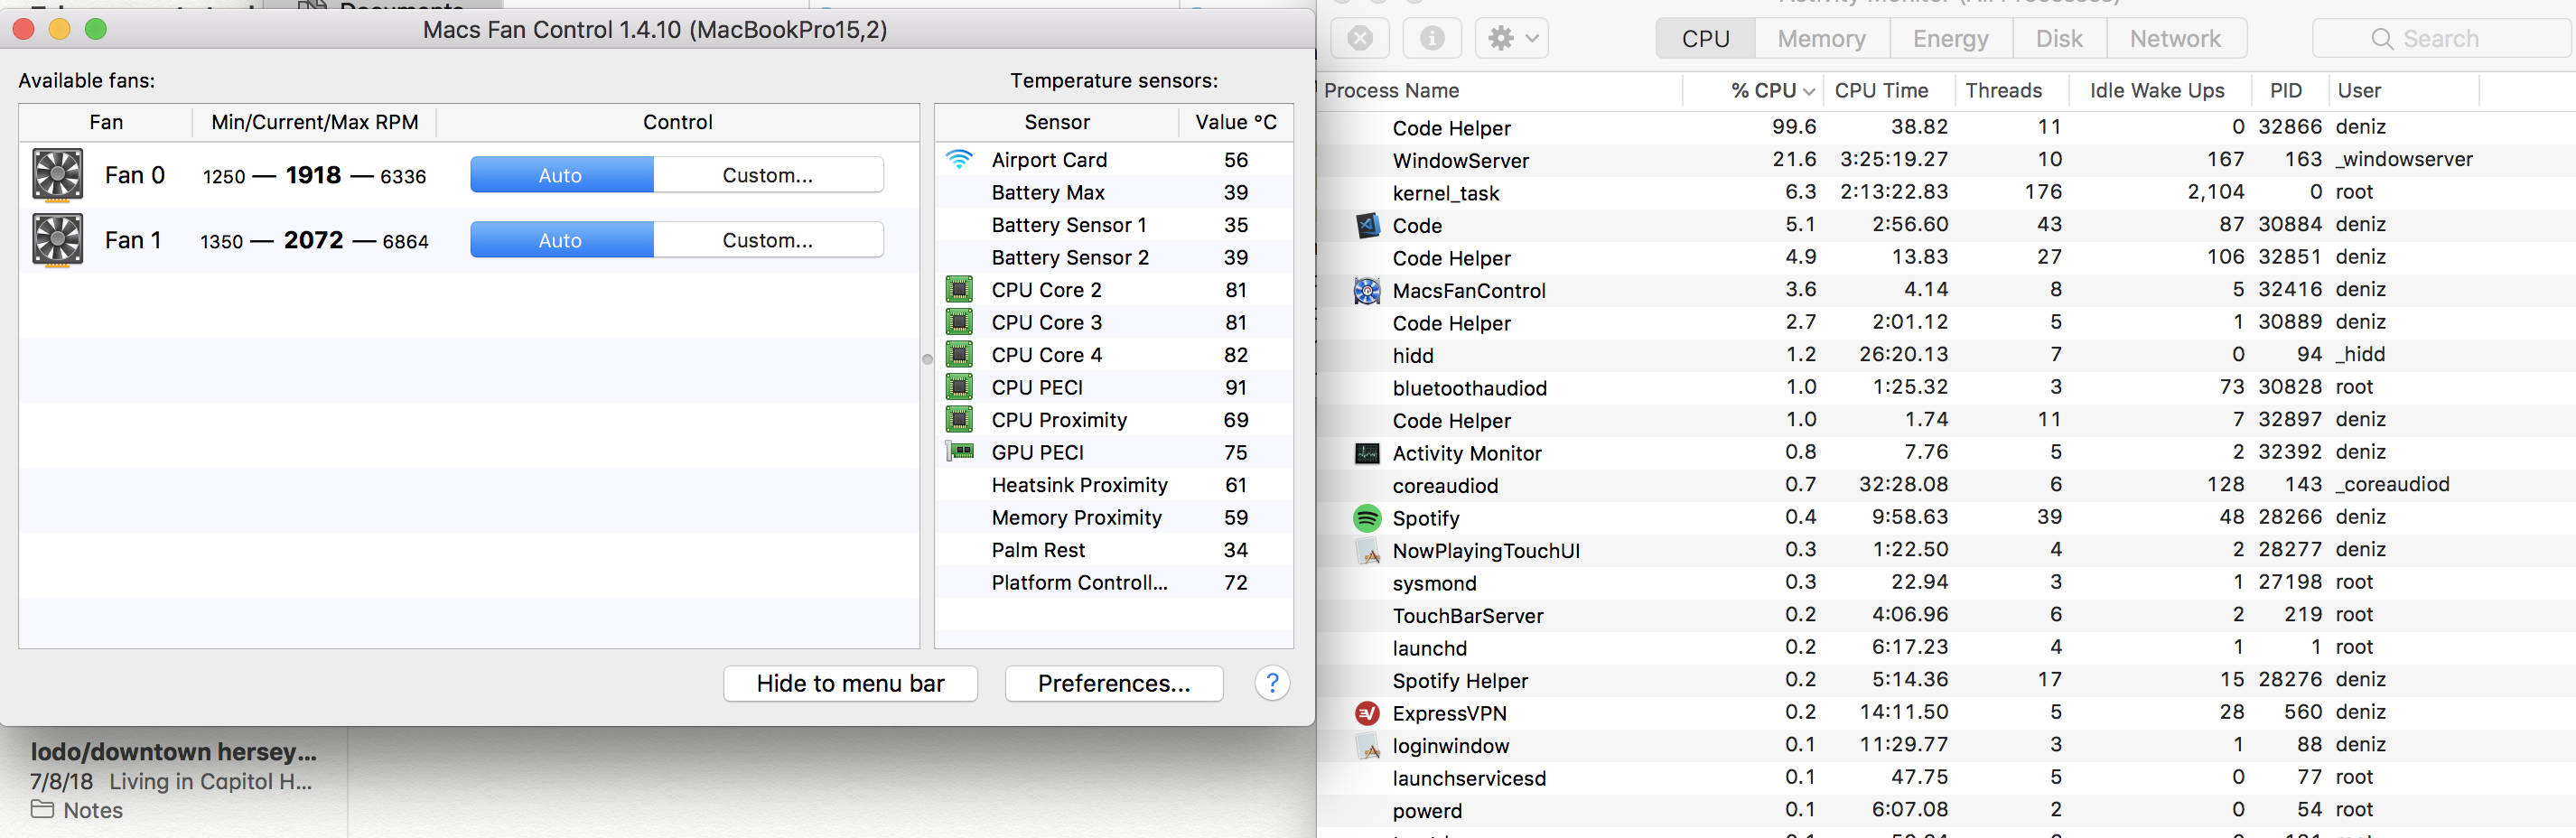Switch Fan 0 to Custom control
Screen dimensions: 2576x838
tap(767, 175)
